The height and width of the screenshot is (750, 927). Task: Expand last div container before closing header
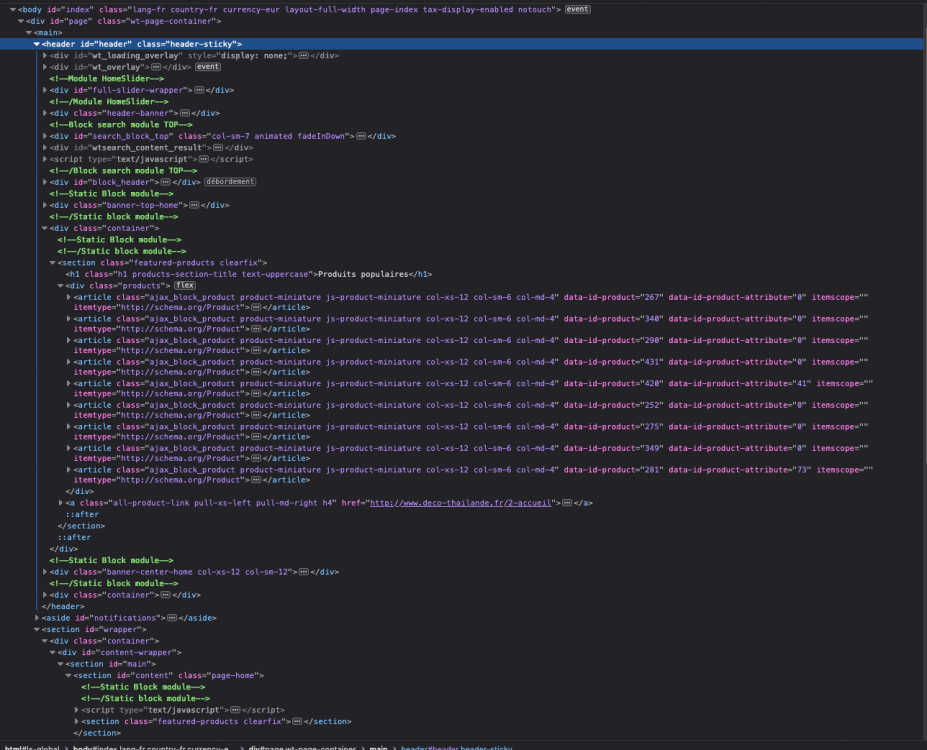45,595
